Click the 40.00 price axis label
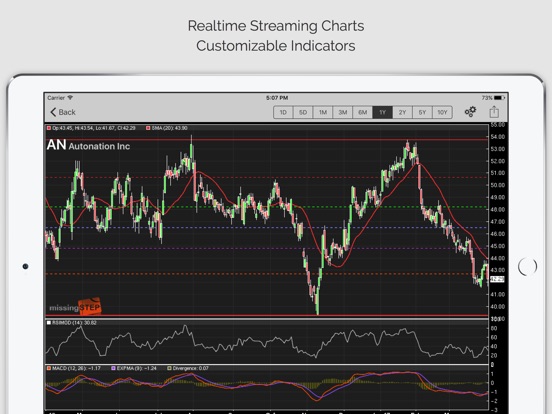This screenshot has height=414, width=552. 497,307
